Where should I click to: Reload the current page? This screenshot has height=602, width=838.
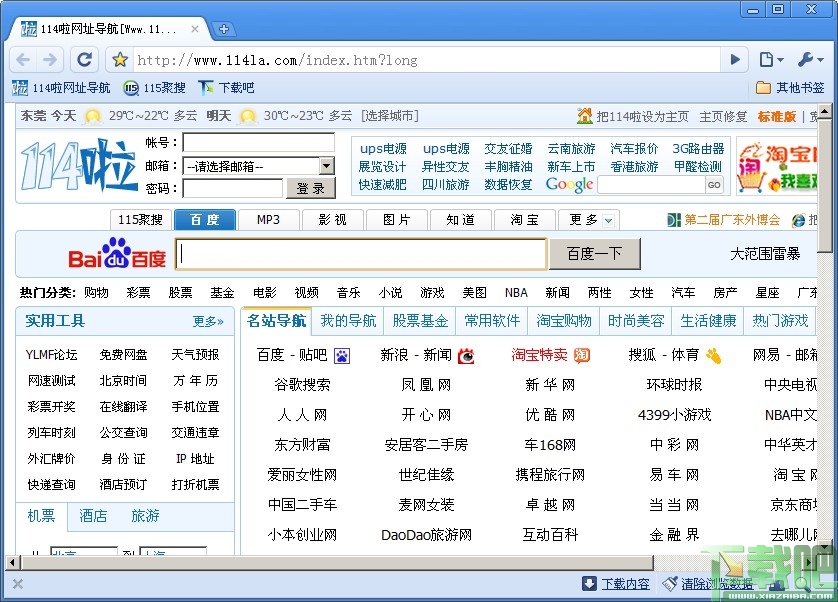(x=84, y=59)
